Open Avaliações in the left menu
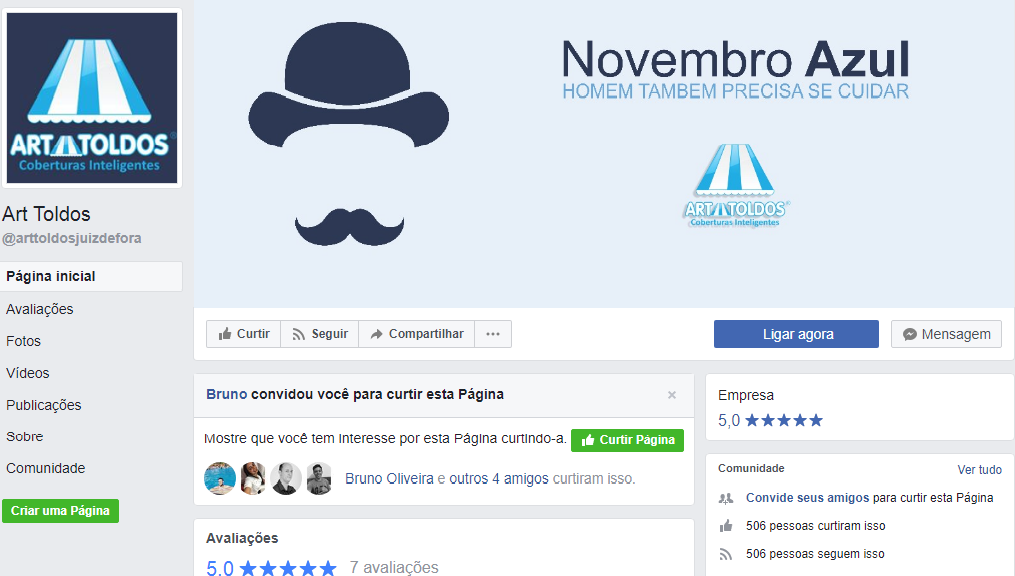This screenshot has height=576, width=1015. tap(40, 309)
